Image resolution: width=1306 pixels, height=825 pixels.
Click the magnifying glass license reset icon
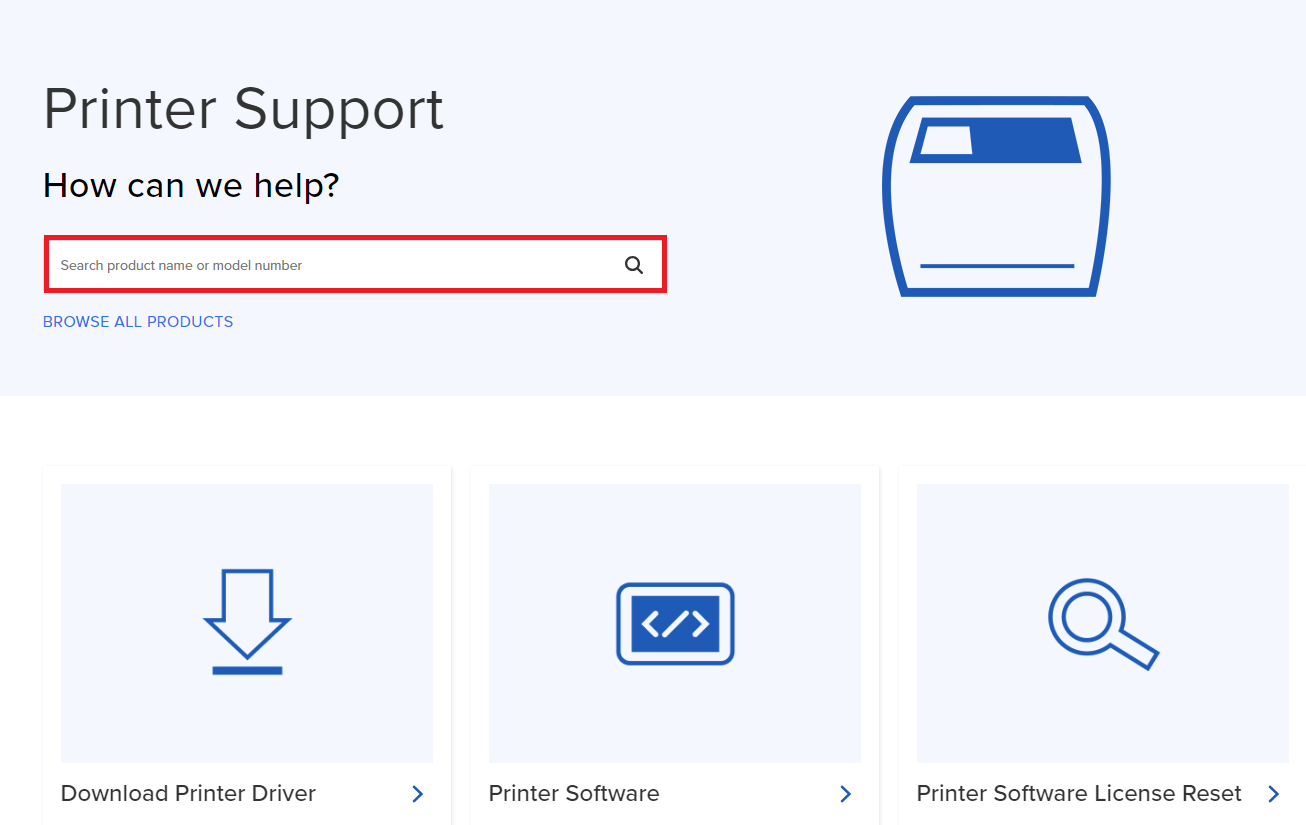1102,622
